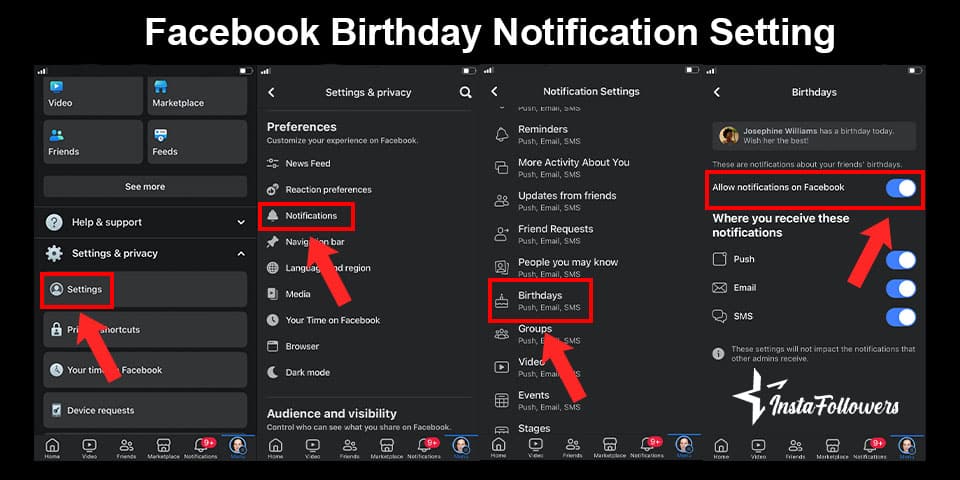Viewport: 960px width, 480px height.
Task: Open the Video tile on the menu screen
Action: pos(93,96)
